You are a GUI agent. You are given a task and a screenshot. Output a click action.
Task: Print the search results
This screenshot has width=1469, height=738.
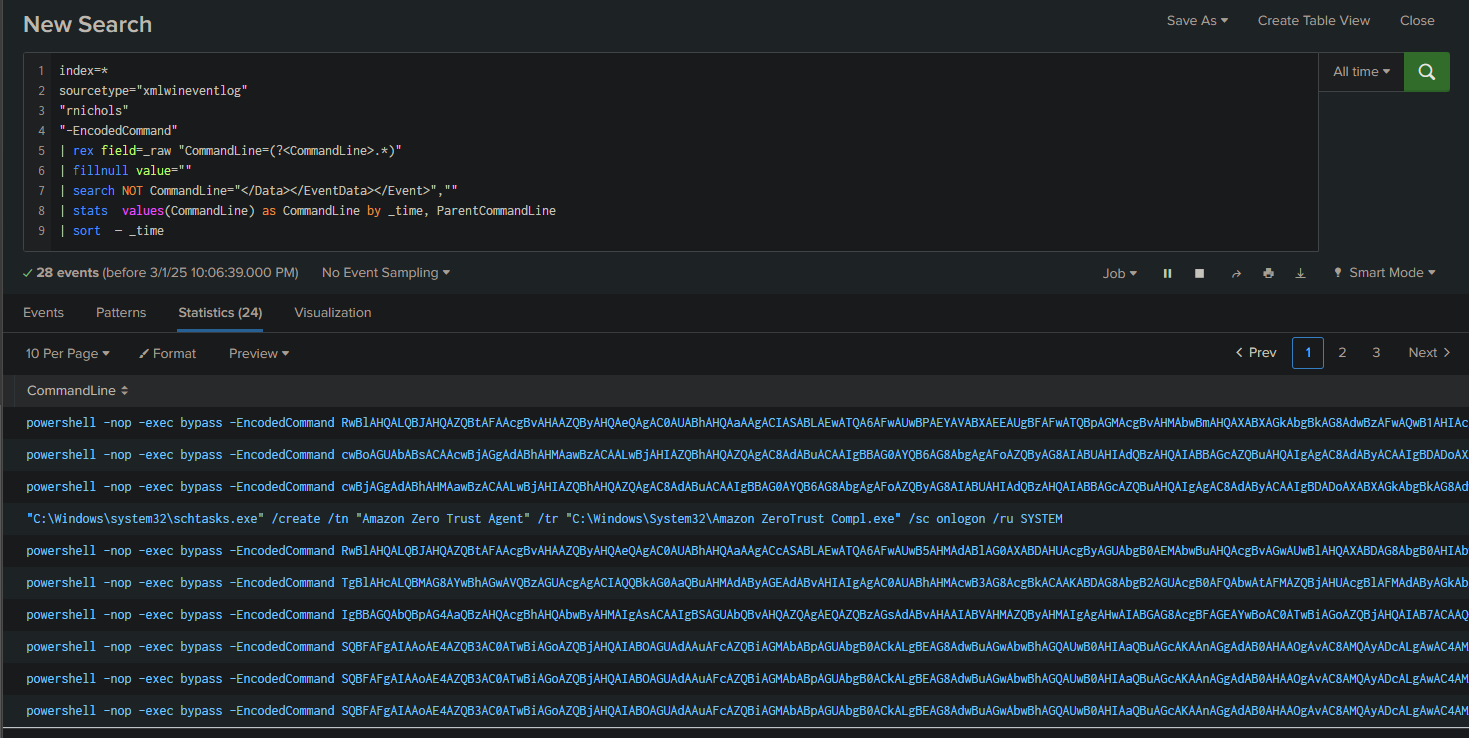pyautogui.click(x=1268, y=273)
